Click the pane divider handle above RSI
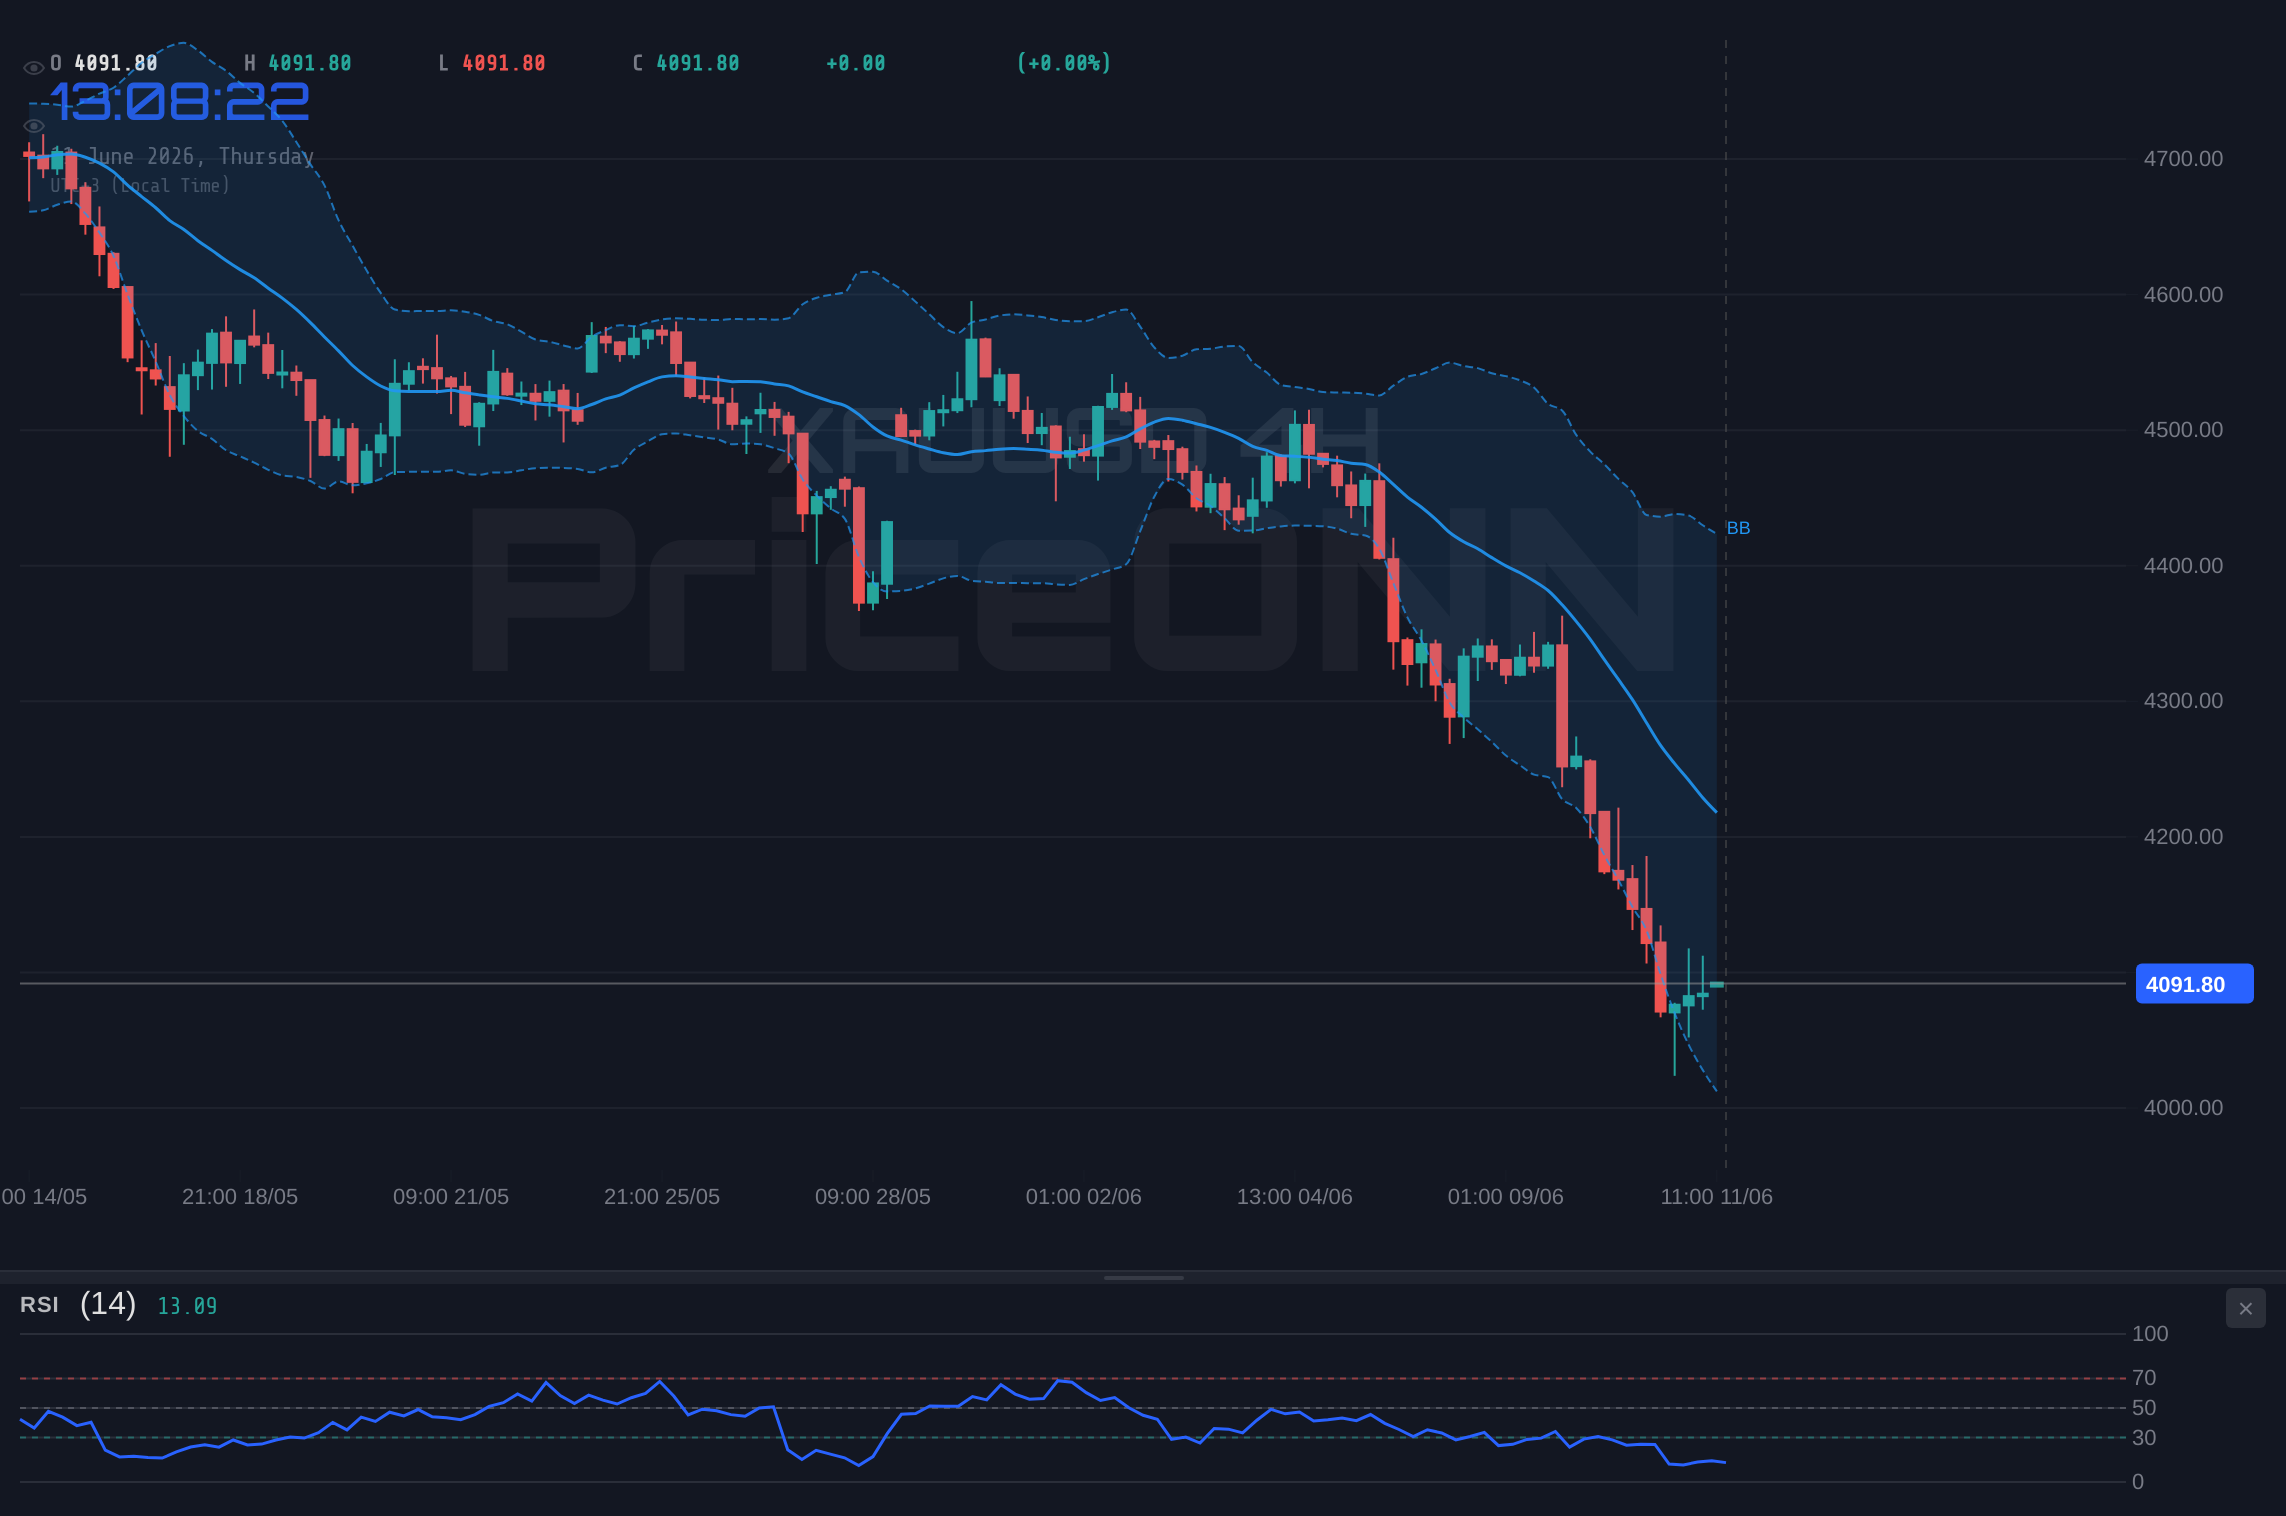Viewport: 2286px width, 1516px height. (x=1143, y=1277)
